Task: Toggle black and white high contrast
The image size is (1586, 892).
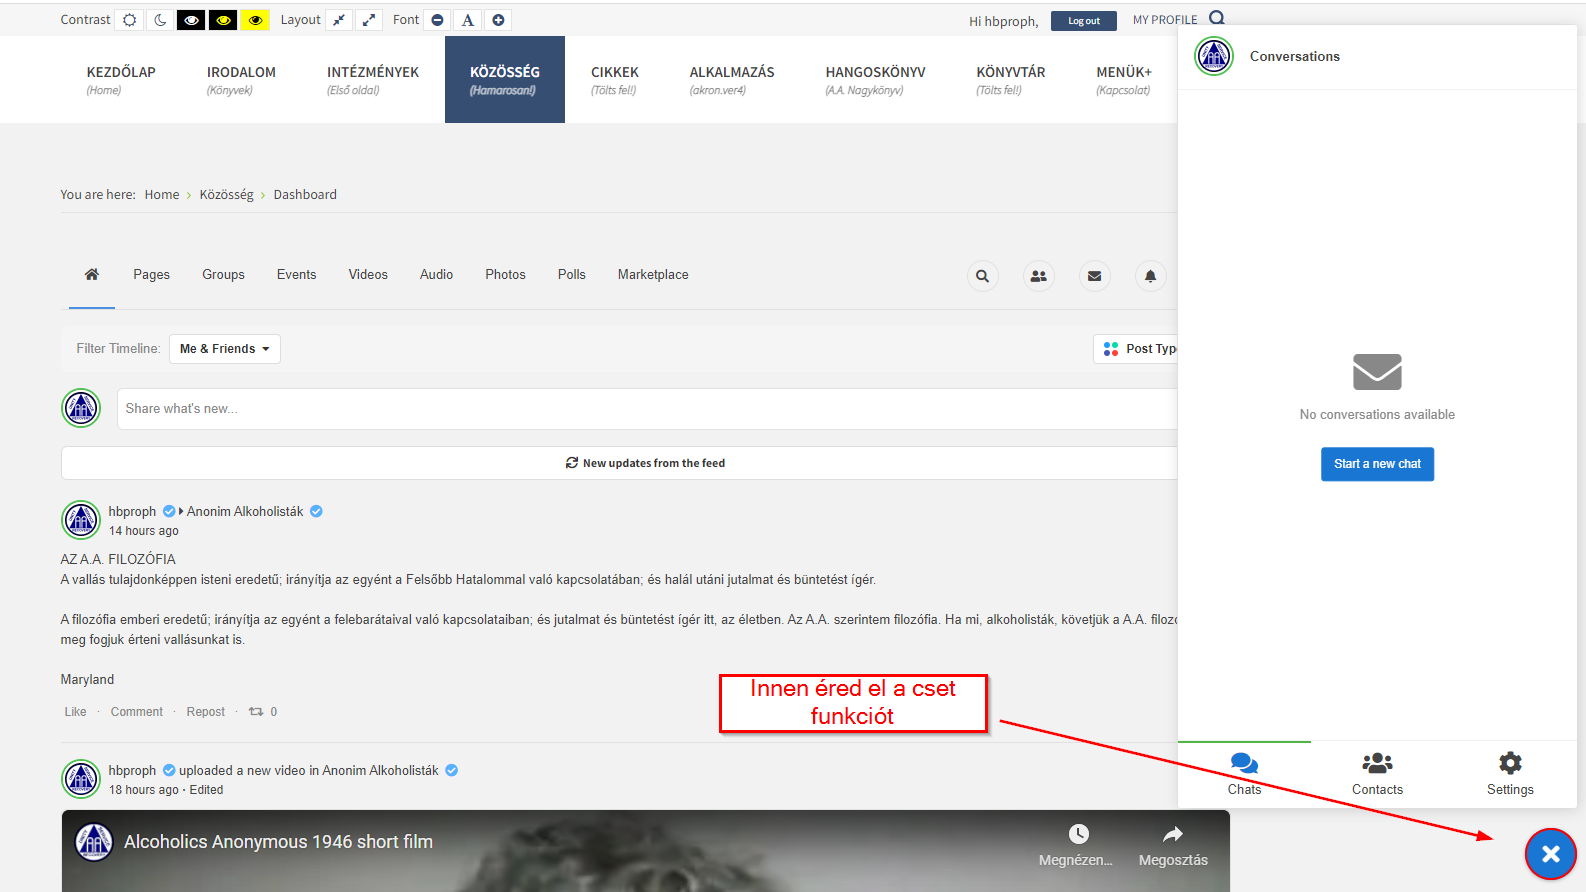Action: coord(191,20)
